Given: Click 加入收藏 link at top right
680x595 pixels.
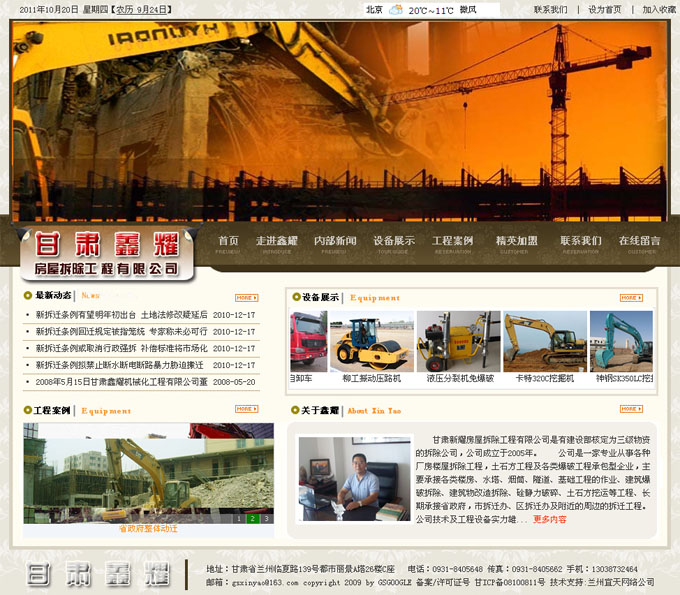Looking at the screenshot, I should (x=658, y=10).
